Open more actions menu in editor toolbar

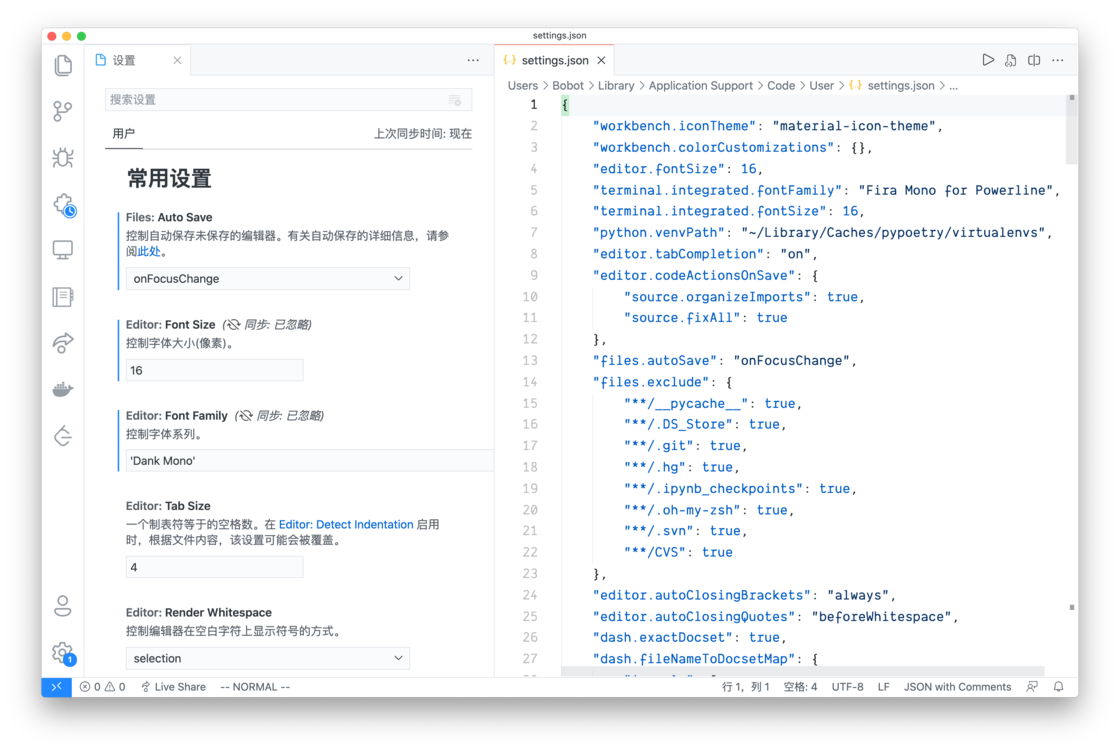[x=1058, y=59]
